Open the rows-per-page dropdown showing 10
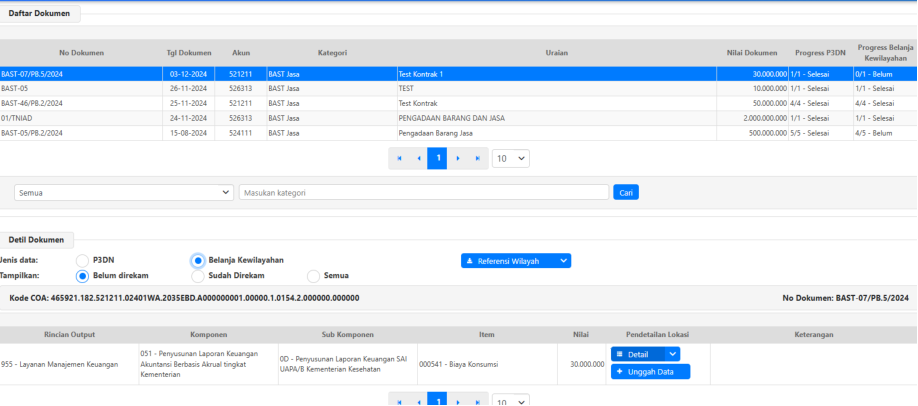The image size is (918, 406). tap(511, 158)
